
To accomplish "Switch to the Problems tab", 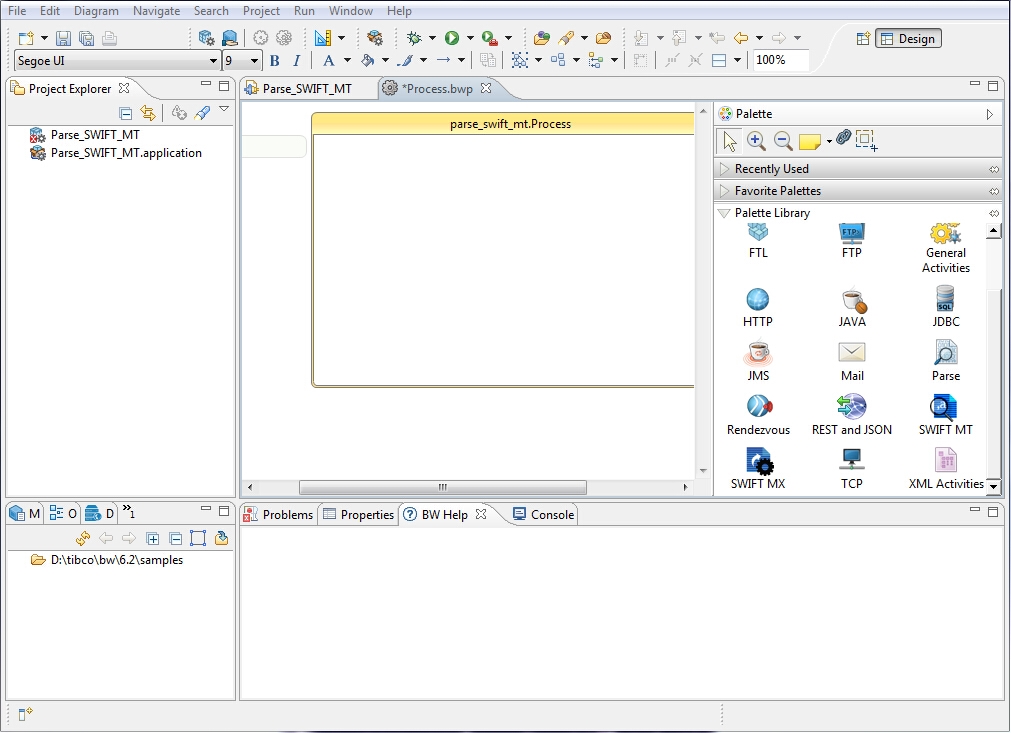I will point(278,514).
